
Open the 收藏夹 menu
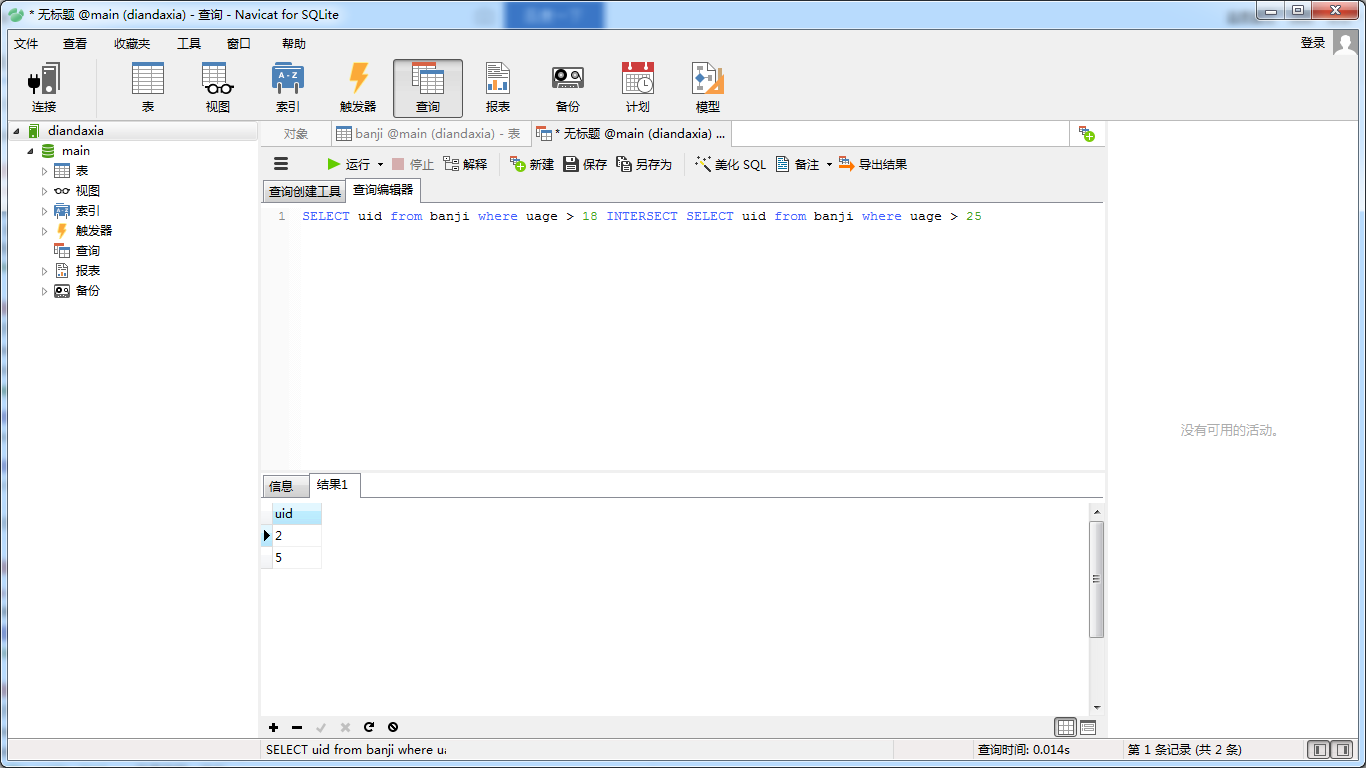pyautogui.click(x=132, y=43)
